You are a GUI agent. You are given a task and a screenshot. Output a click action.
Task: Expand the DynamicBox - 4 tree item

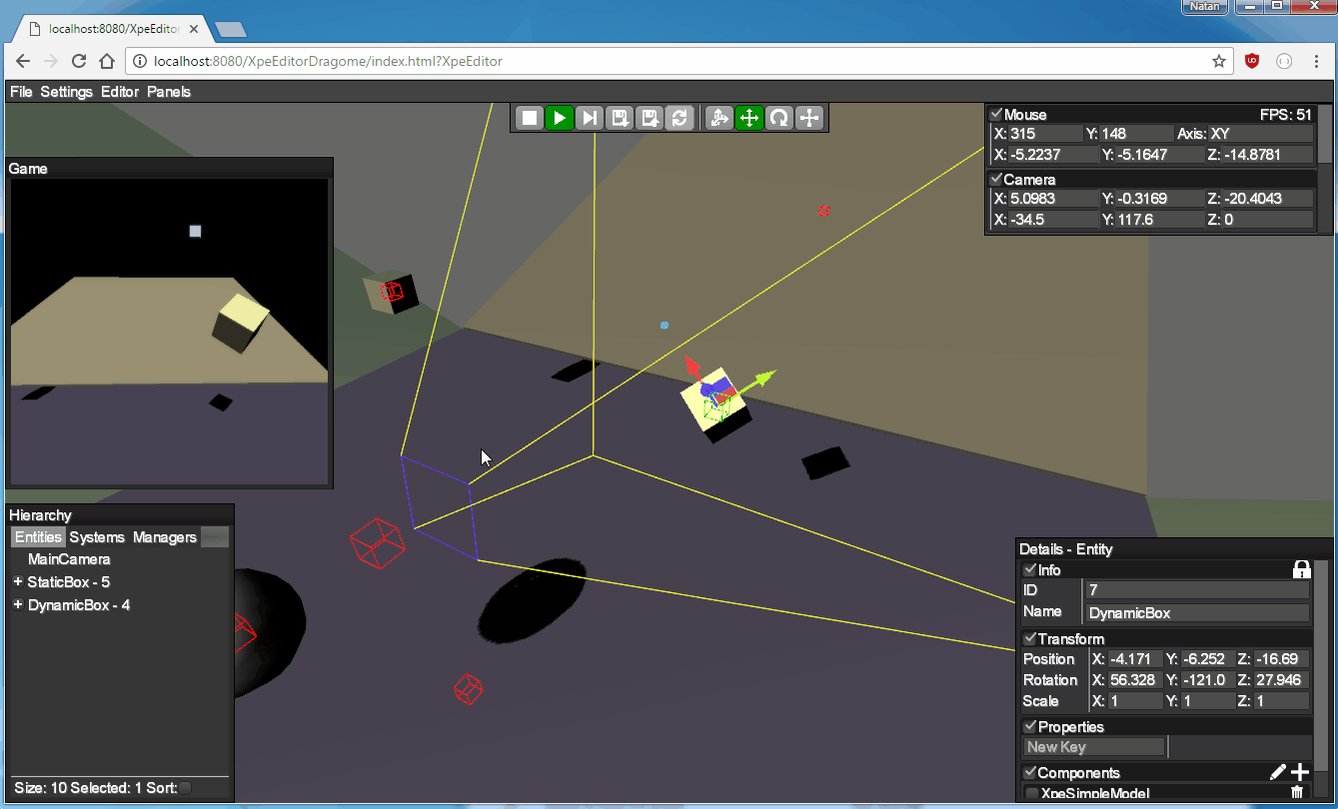pyautogui.click(x=16, y=604)
